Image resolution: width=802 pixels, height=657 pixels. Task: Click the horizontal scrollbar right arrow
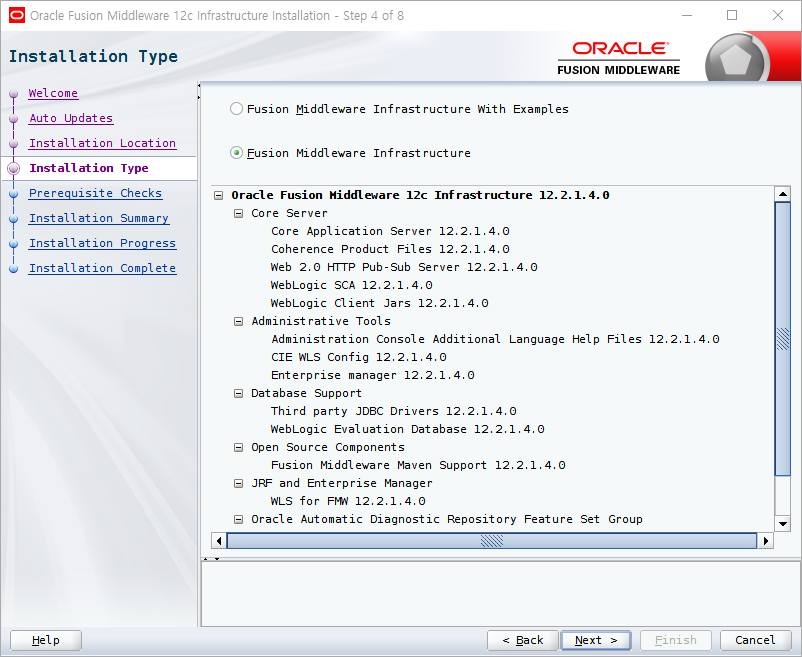pos(766,540)
